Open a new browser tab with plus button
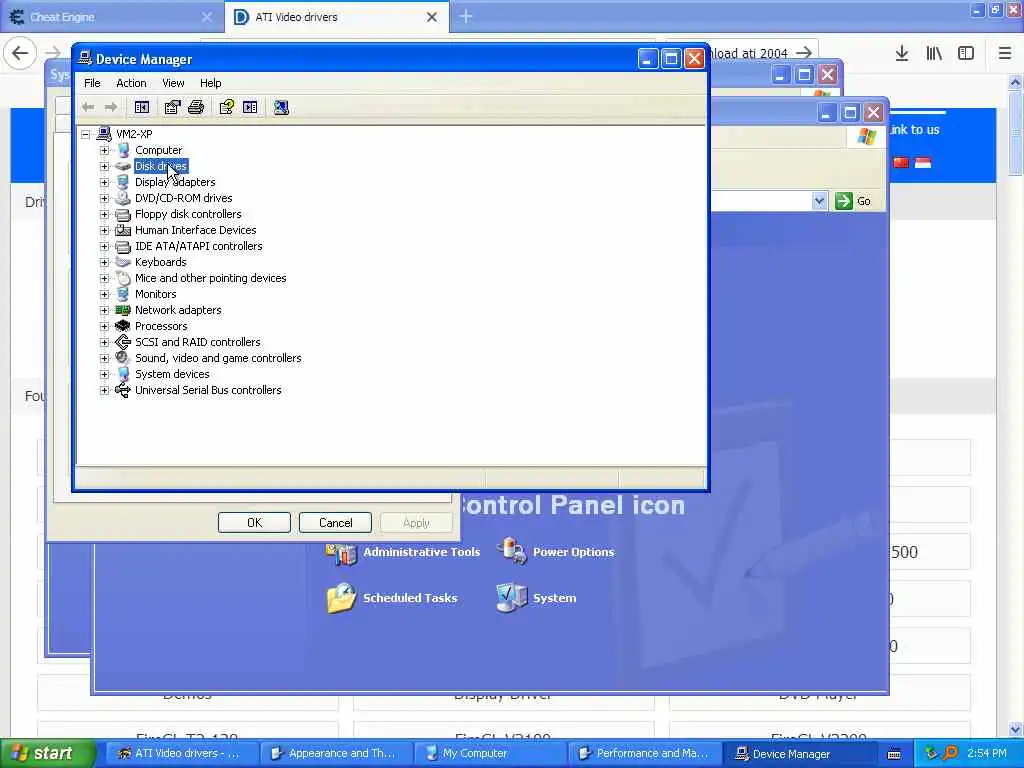The height and width of the screenshot is (768, 1024). tap(466, 16)
